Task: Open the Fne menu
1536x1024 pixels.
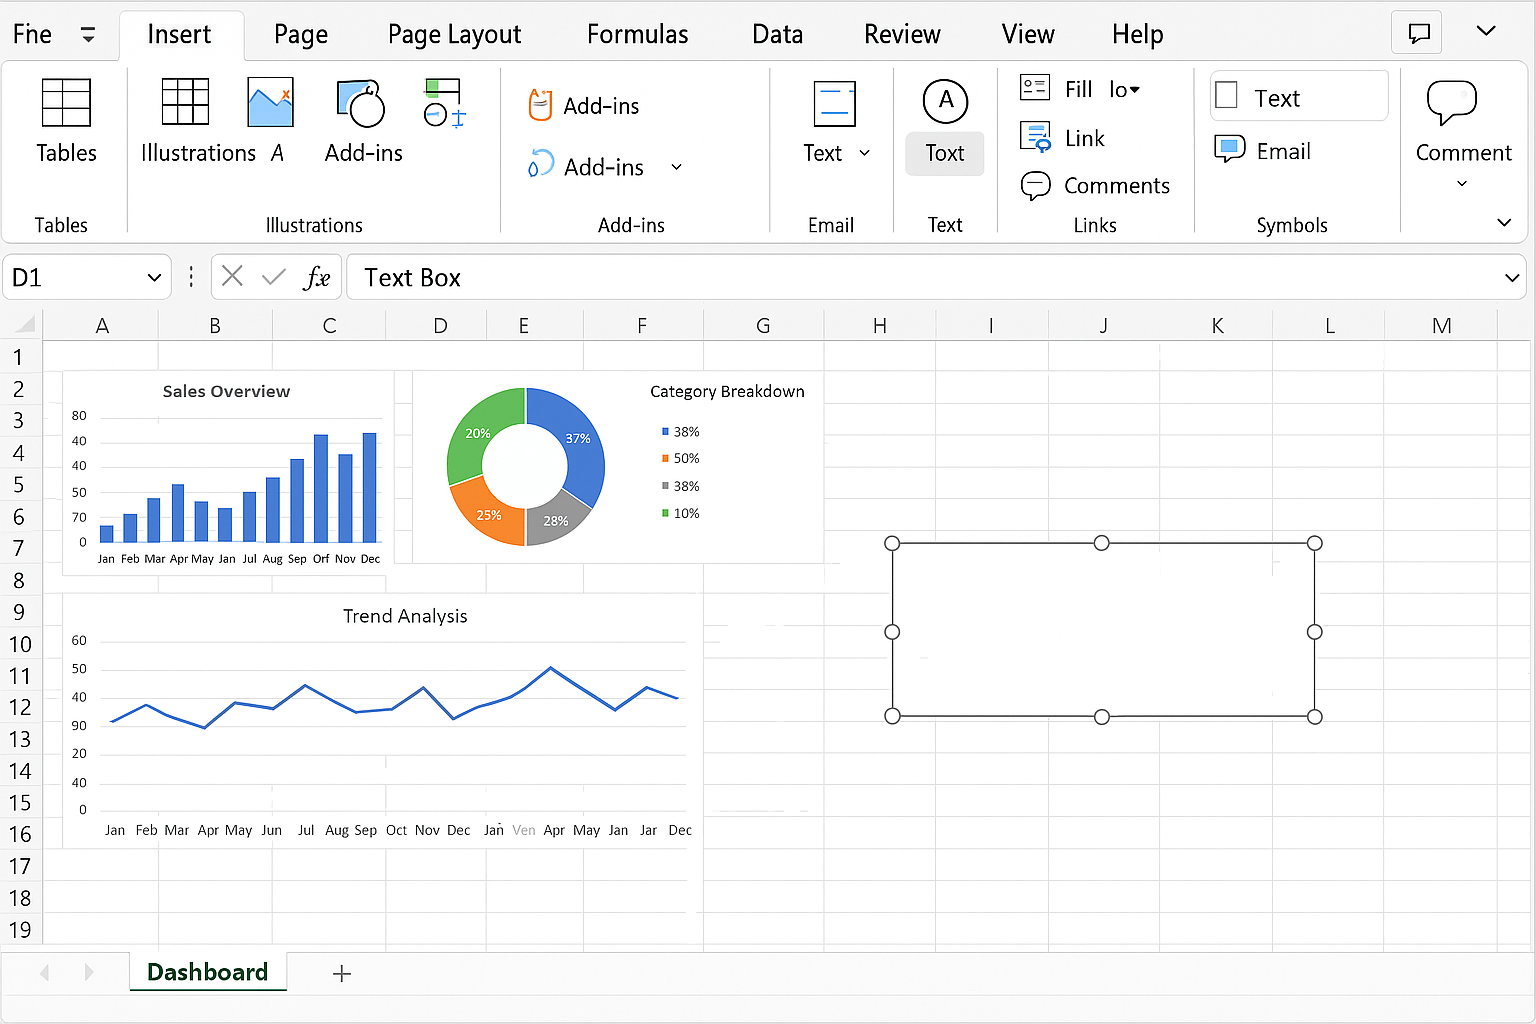Action: coord(32,34)
